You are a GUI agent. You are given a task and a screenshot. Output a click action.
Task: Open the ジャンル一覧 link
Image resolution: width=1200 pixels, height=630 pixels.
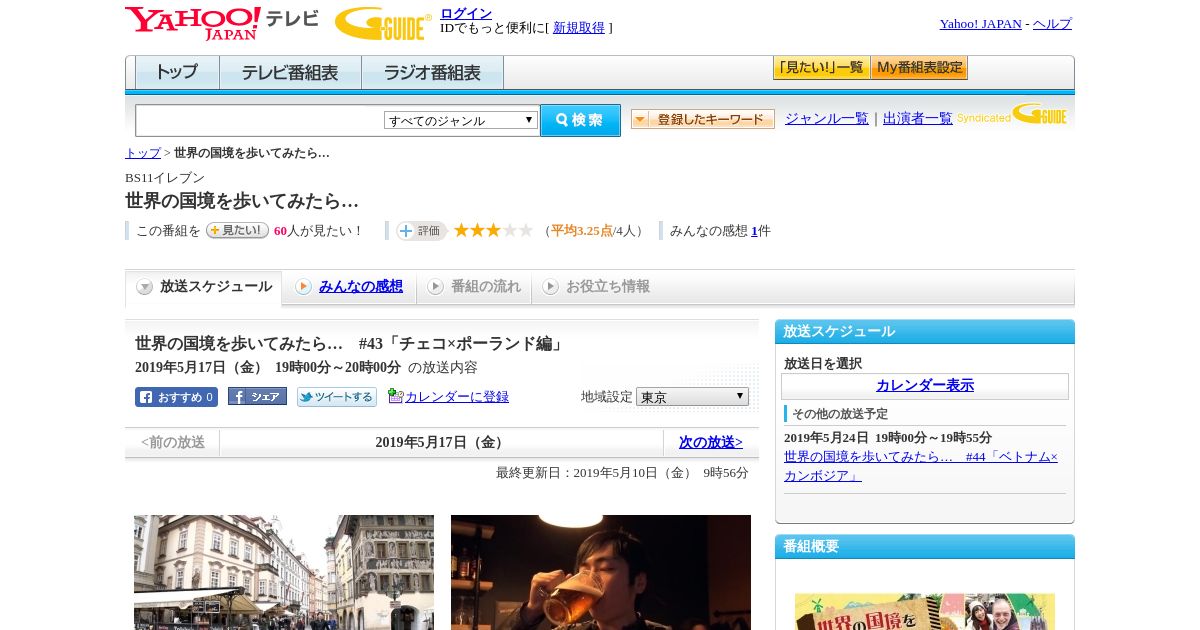click(x=827, y=118)
